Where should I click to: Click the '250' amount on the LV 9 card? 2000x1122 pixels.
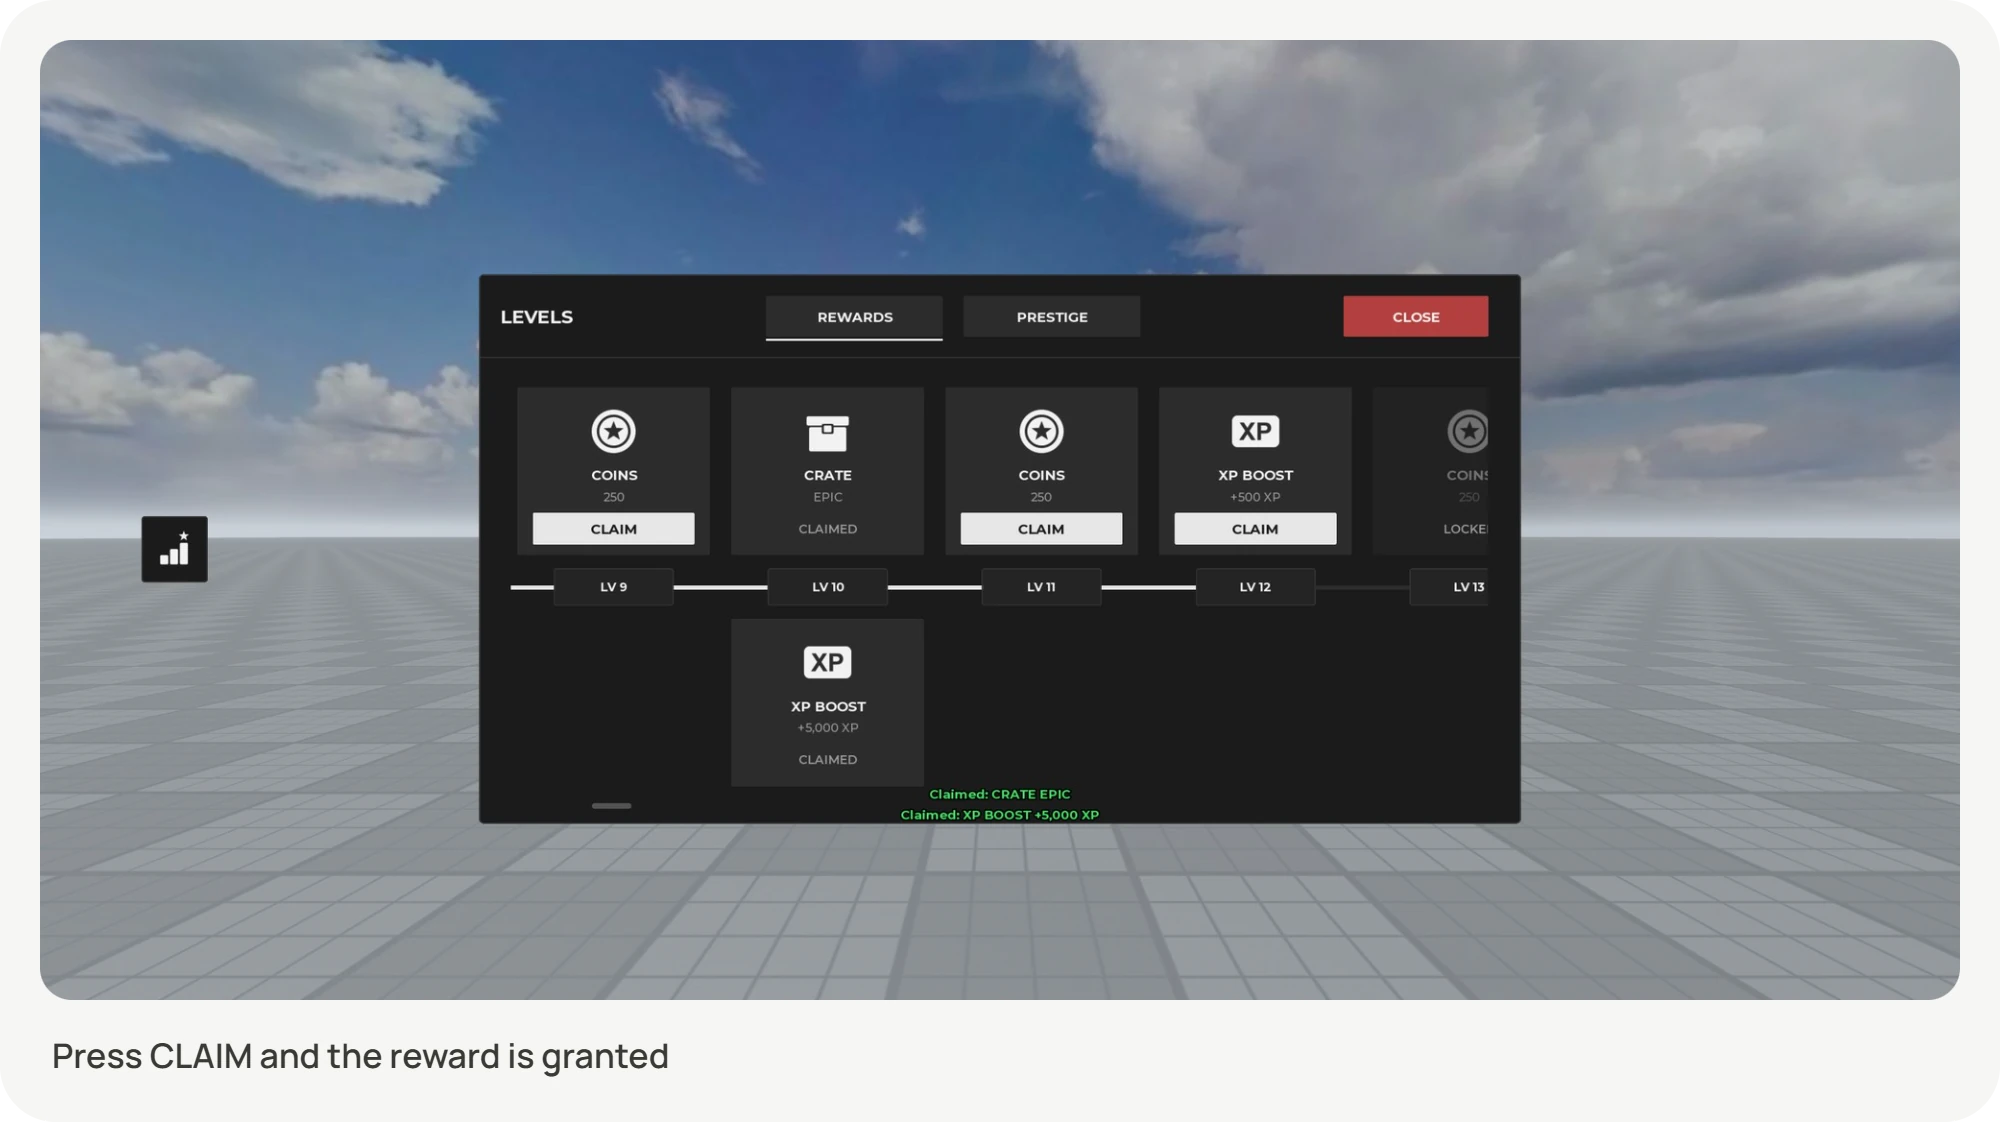613,497
